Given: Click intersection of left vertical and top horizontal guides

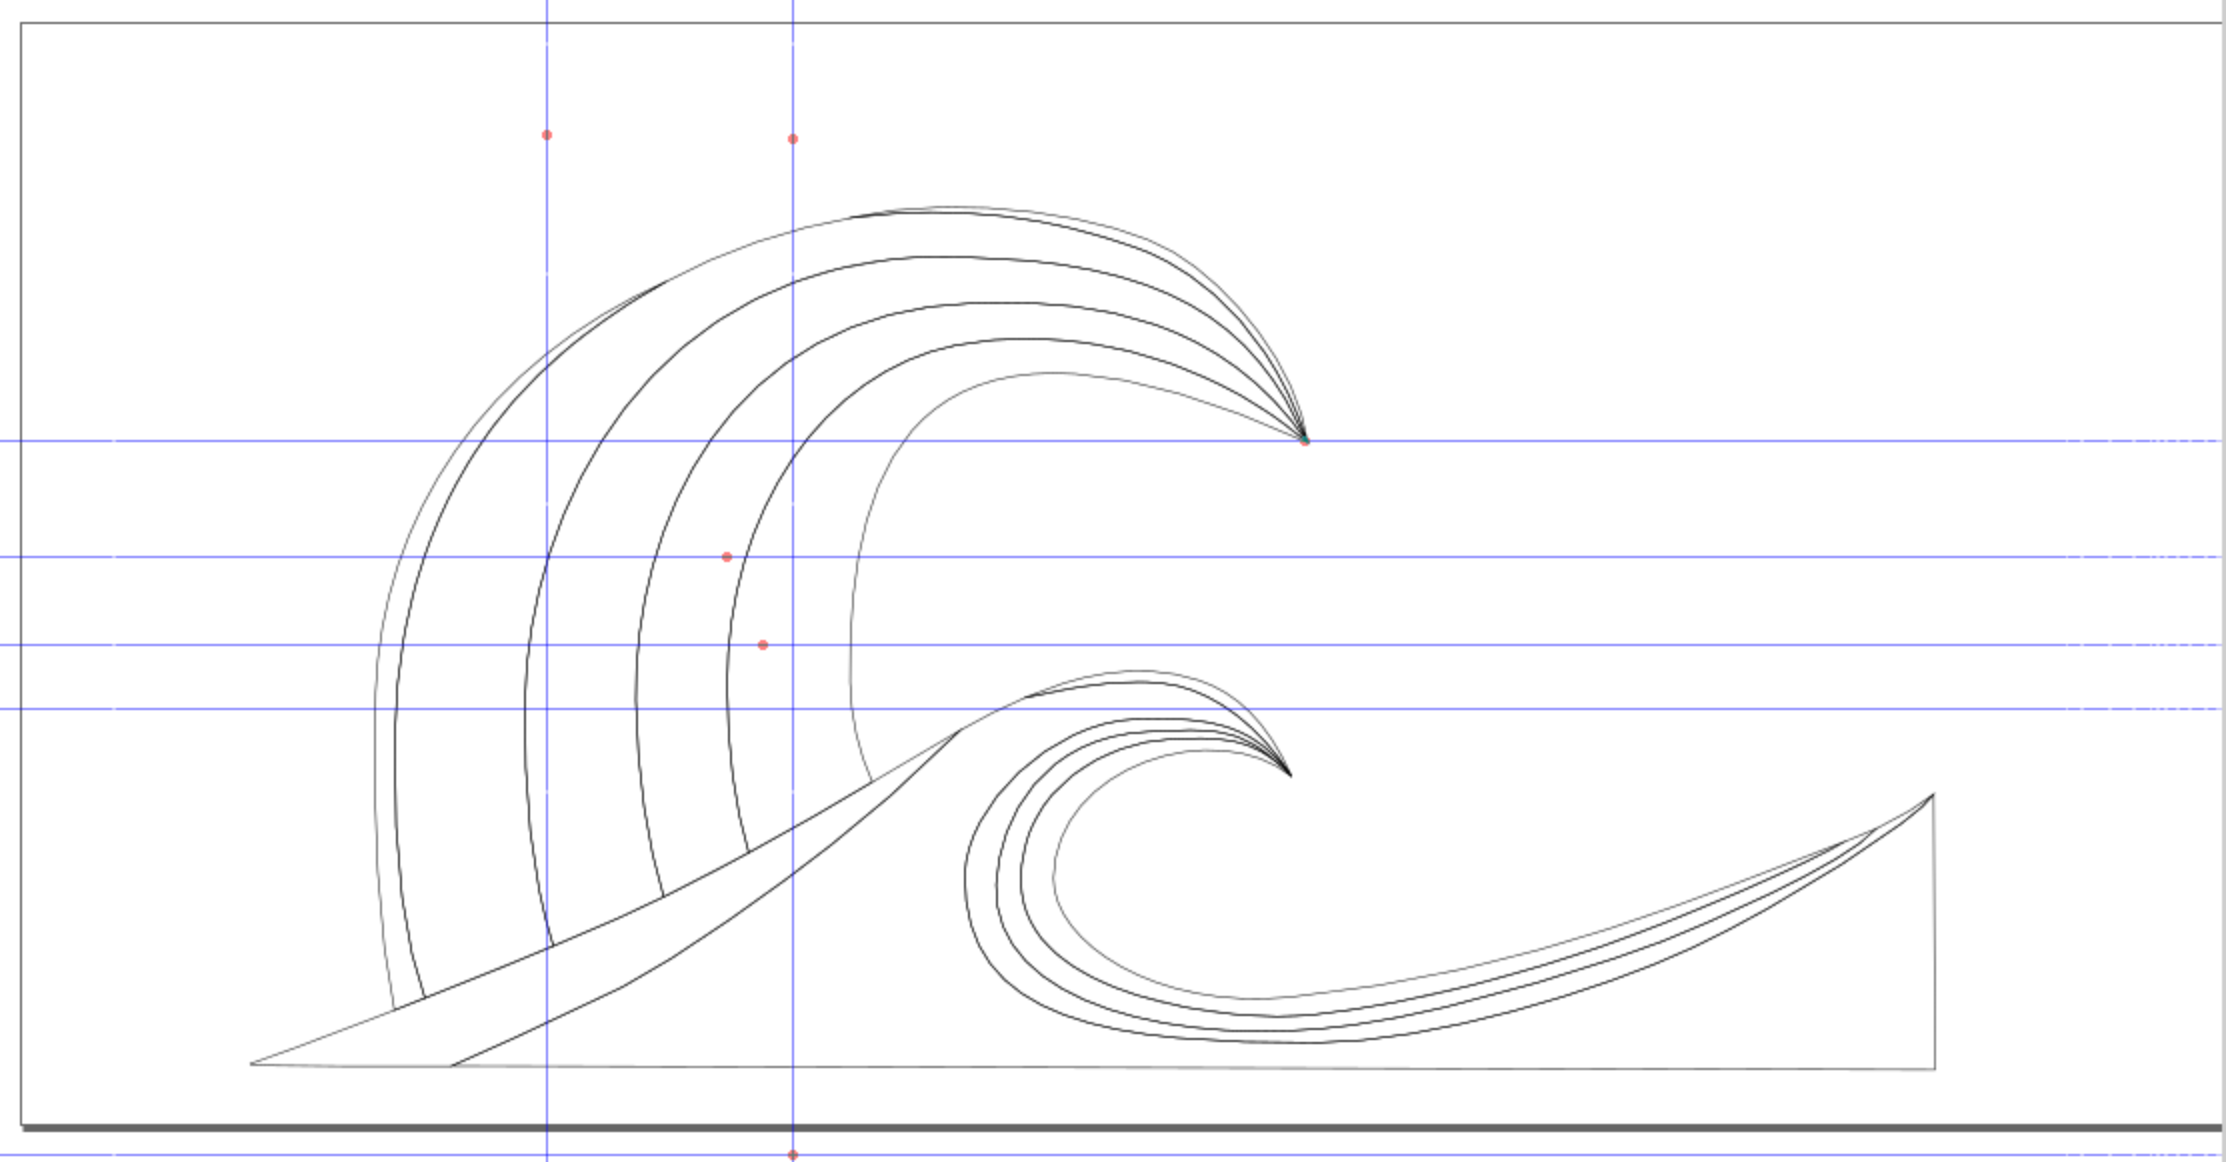Looking at the screenshot, I should pos(547,440).
